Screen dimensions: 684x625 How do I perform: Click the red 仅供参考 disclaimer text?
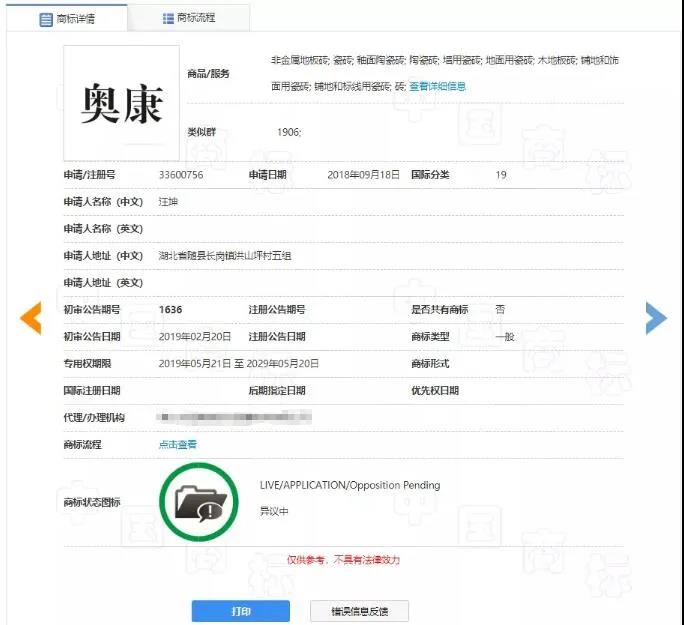click(343, 560)
